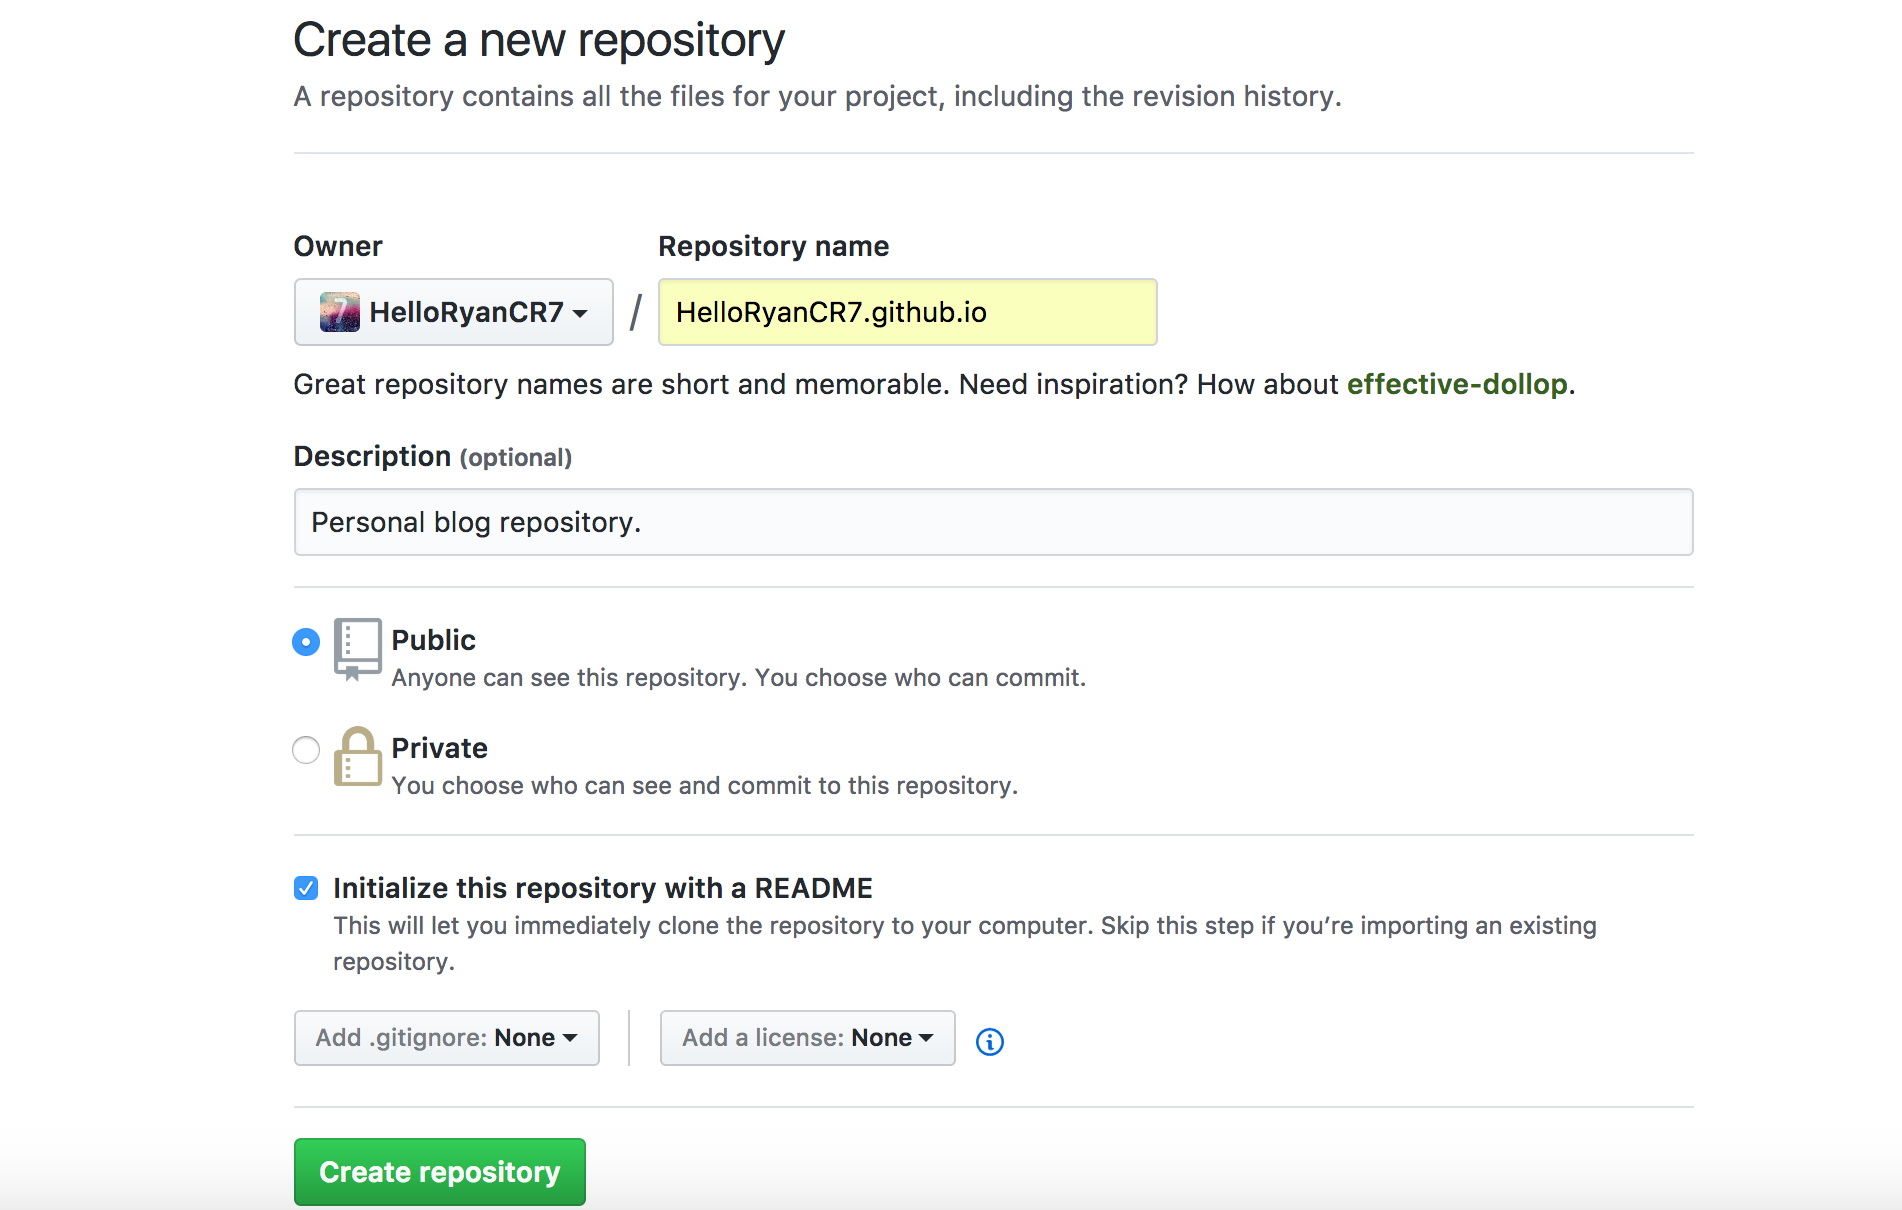Click the Private option label

(x=439, y=748)
